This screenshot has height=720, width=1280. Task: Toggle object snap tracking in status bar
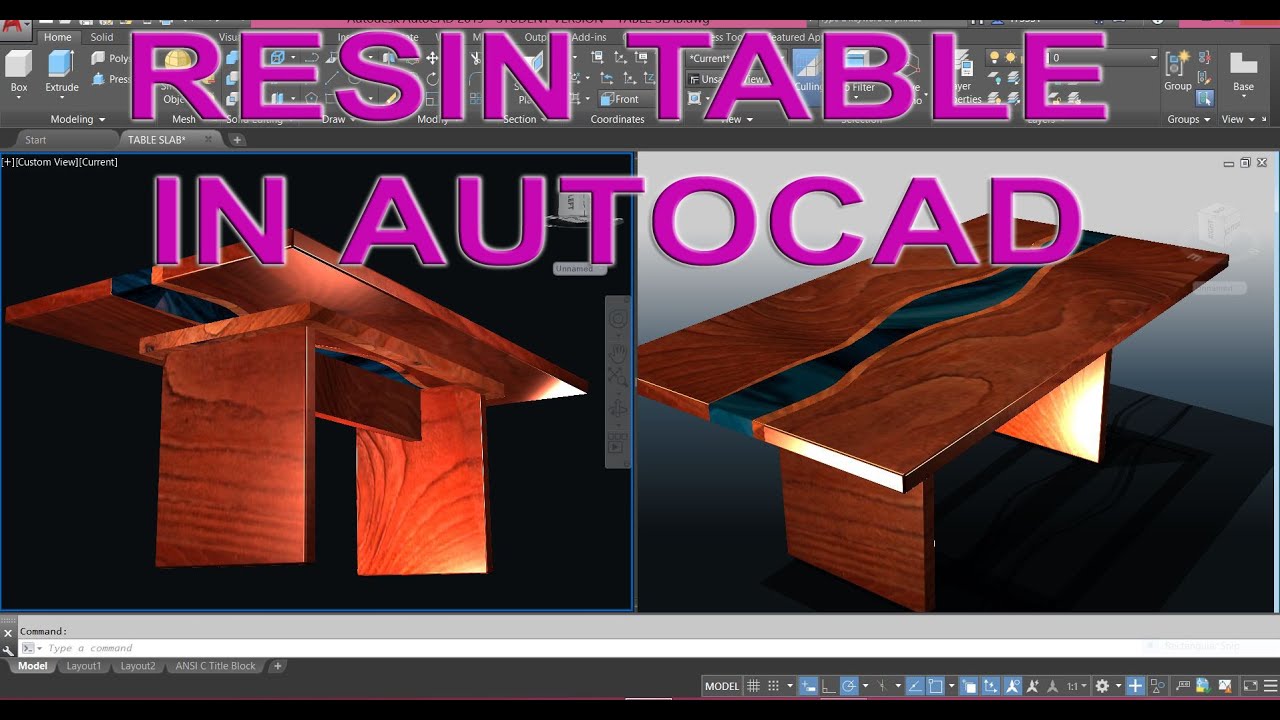[916, 686]
